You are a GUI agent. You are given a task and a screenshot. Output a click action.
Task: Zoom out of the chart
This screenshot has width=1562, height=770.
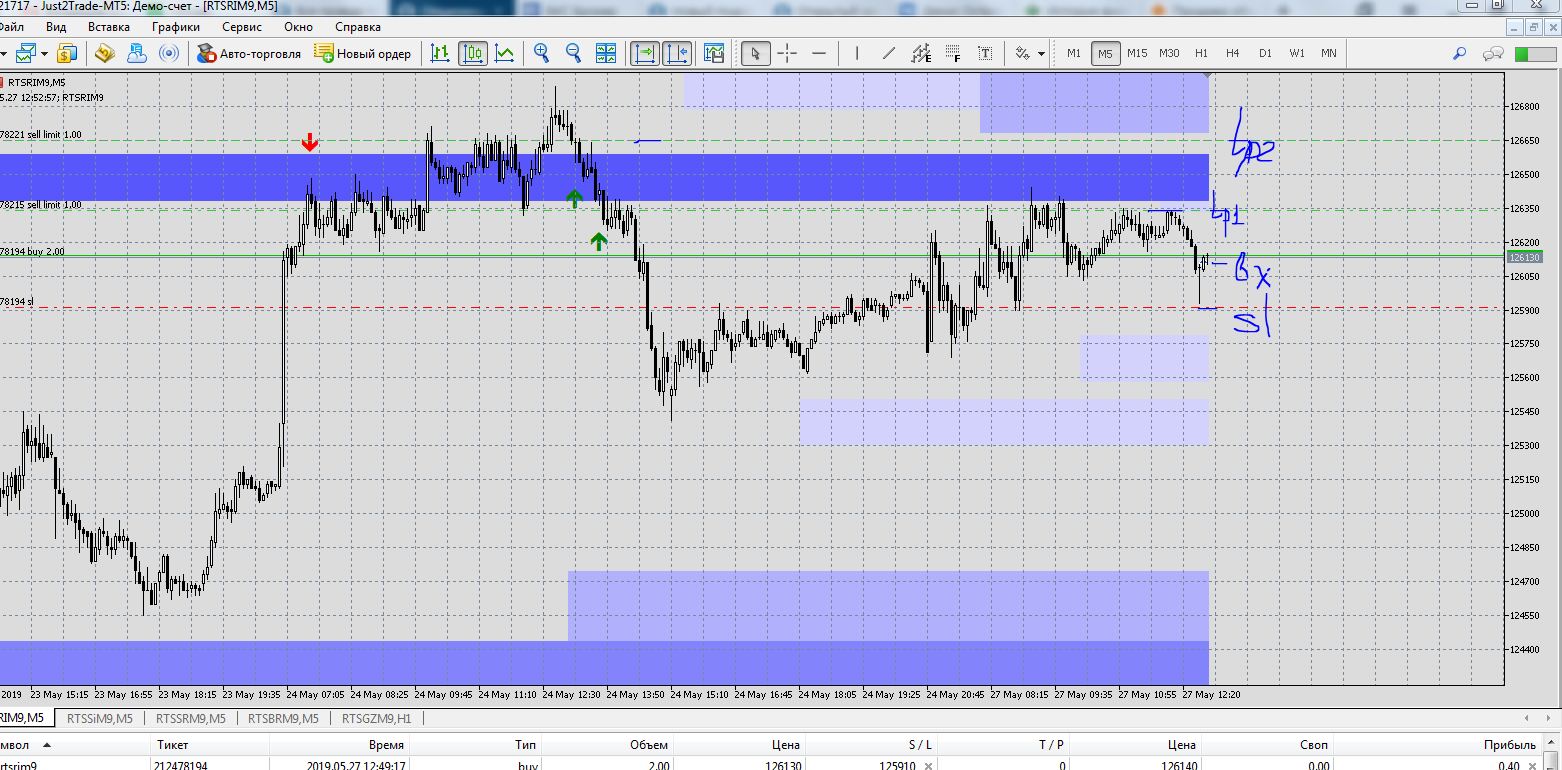573,53
